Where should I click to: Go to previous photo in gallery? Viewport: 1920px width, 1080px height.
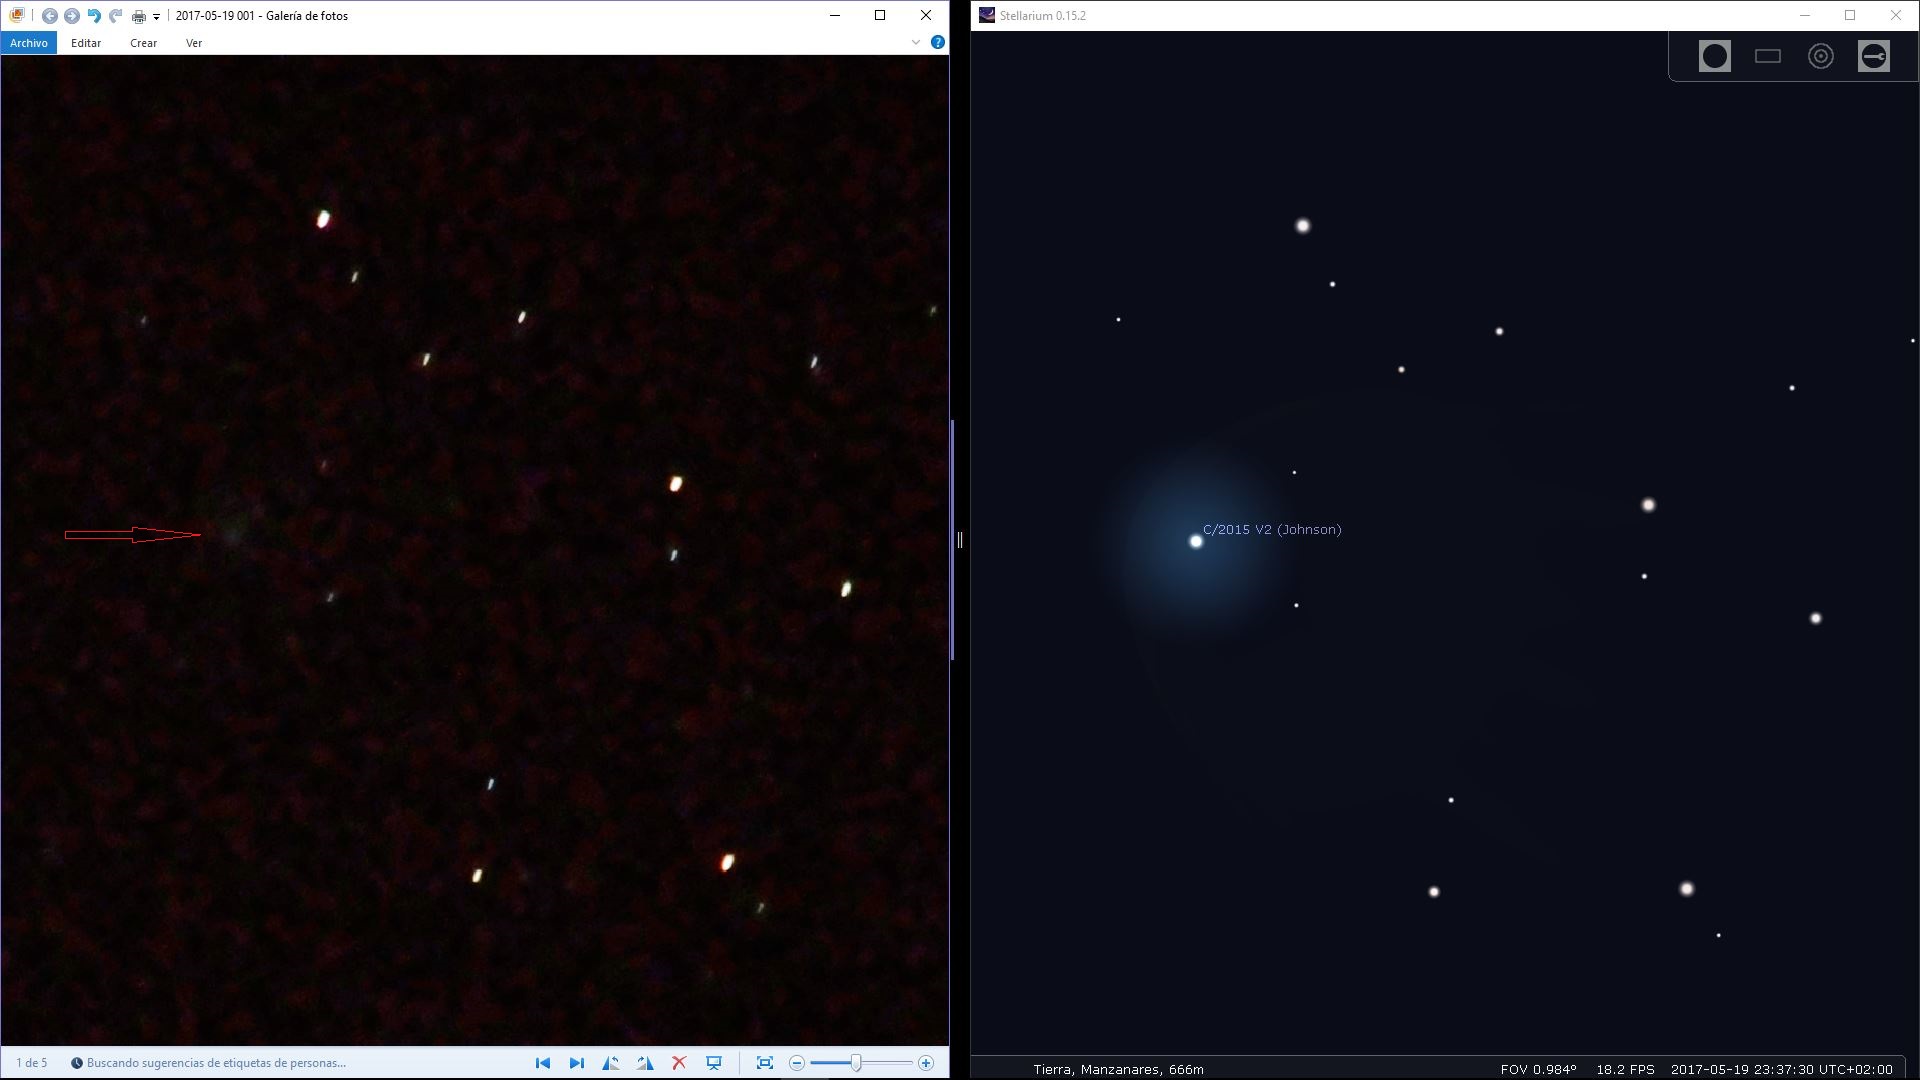tap(542, 1063)
